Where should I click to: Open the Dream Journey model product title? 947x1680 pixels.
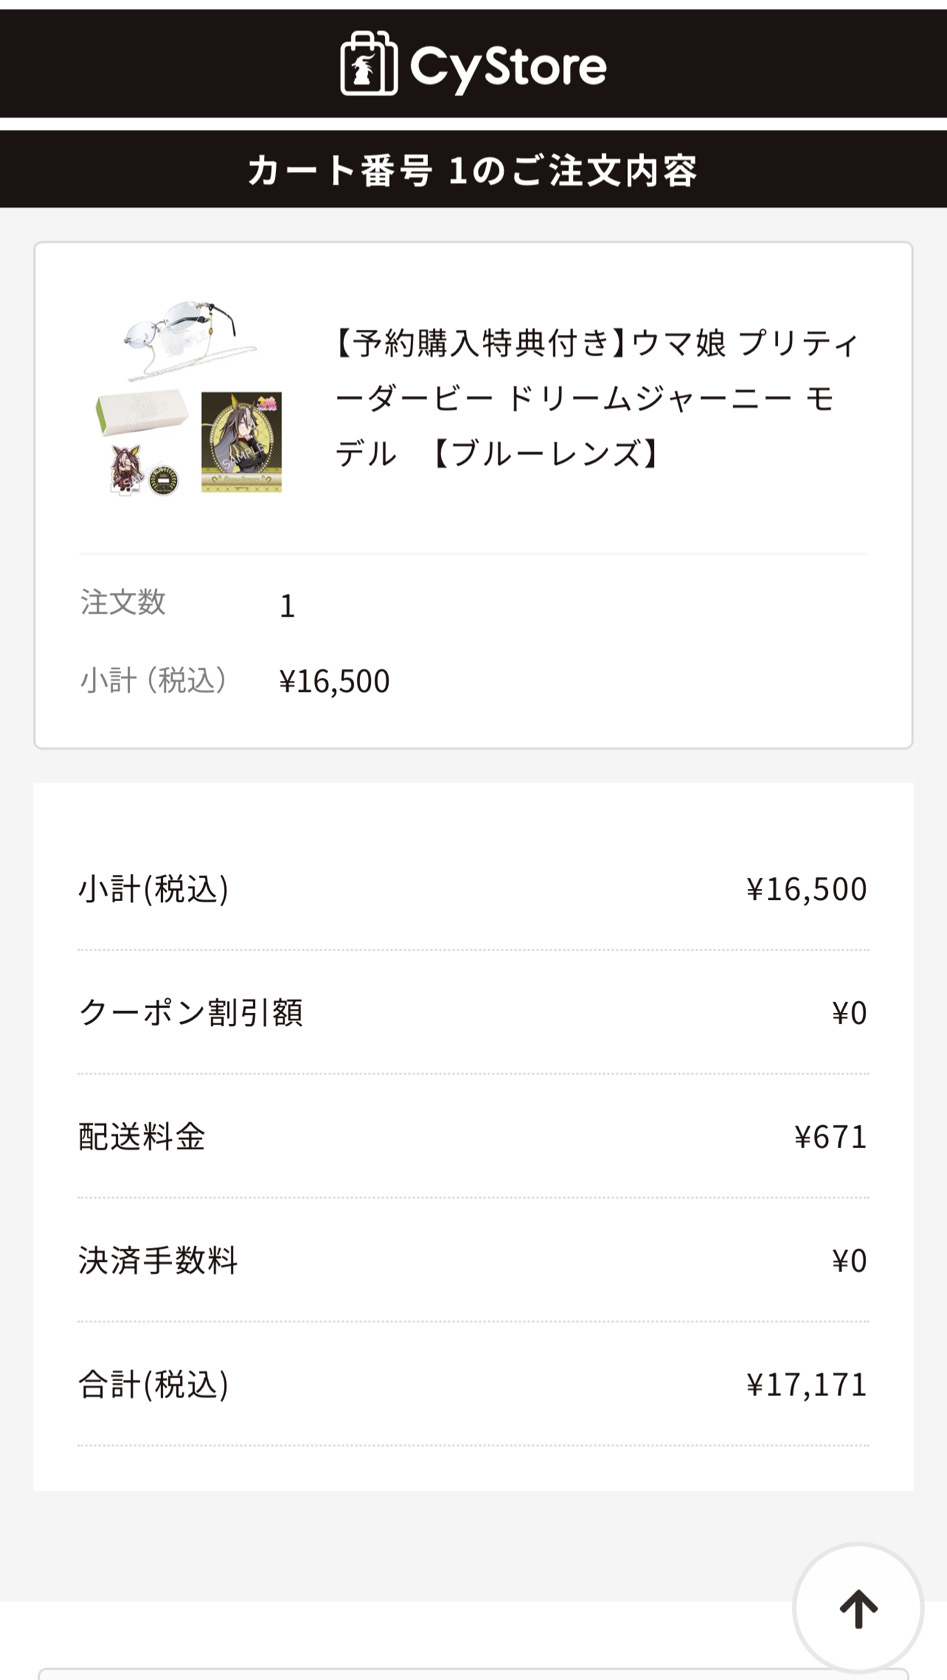coord(596,398)
